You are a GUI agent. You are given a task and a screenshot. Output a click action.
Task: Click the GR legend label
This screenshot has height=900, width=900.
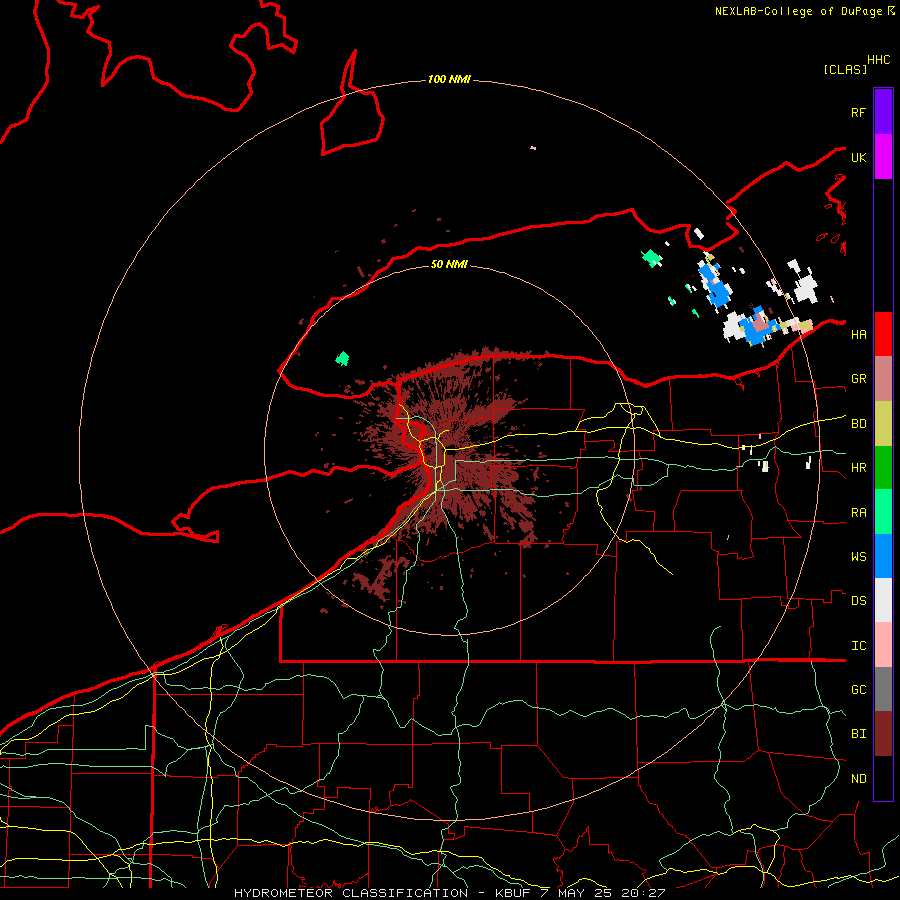tap(858, 378)
